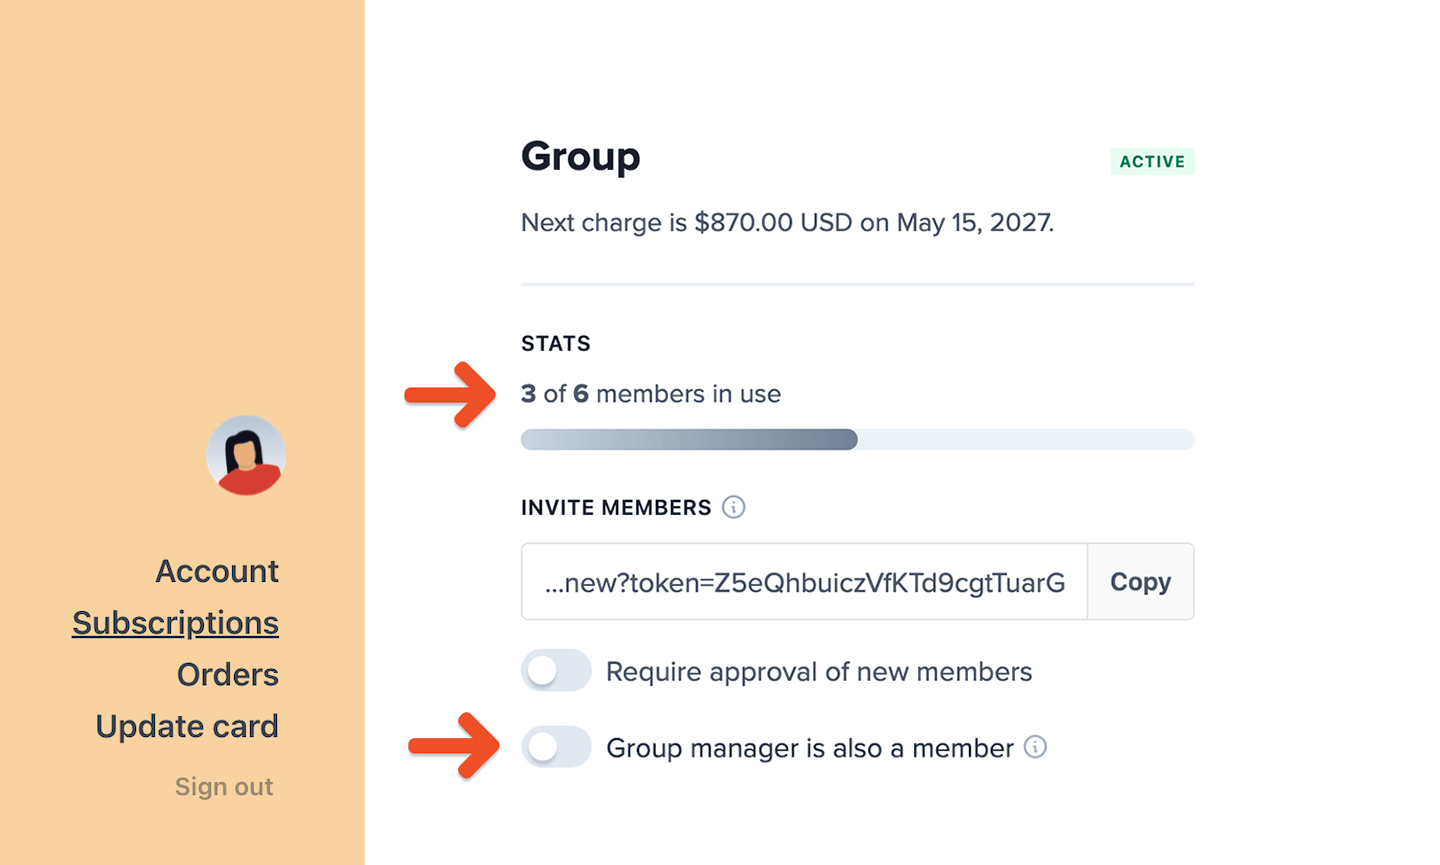The height and width of the screenshot is (865, 1440).
Task: Click the invite token URL field
Action: pos(804,582)
